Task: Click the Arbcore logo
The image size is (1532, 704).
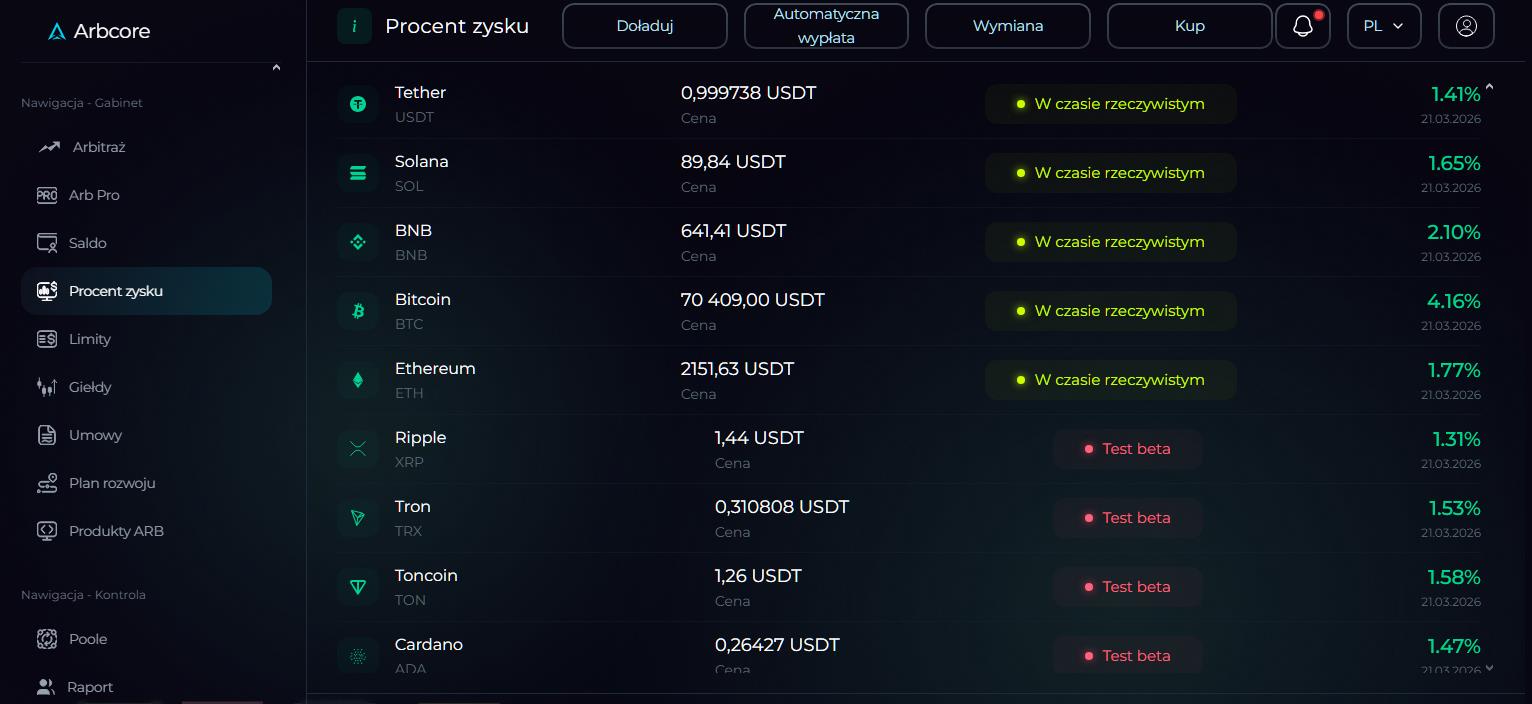Action: (99, 31)
